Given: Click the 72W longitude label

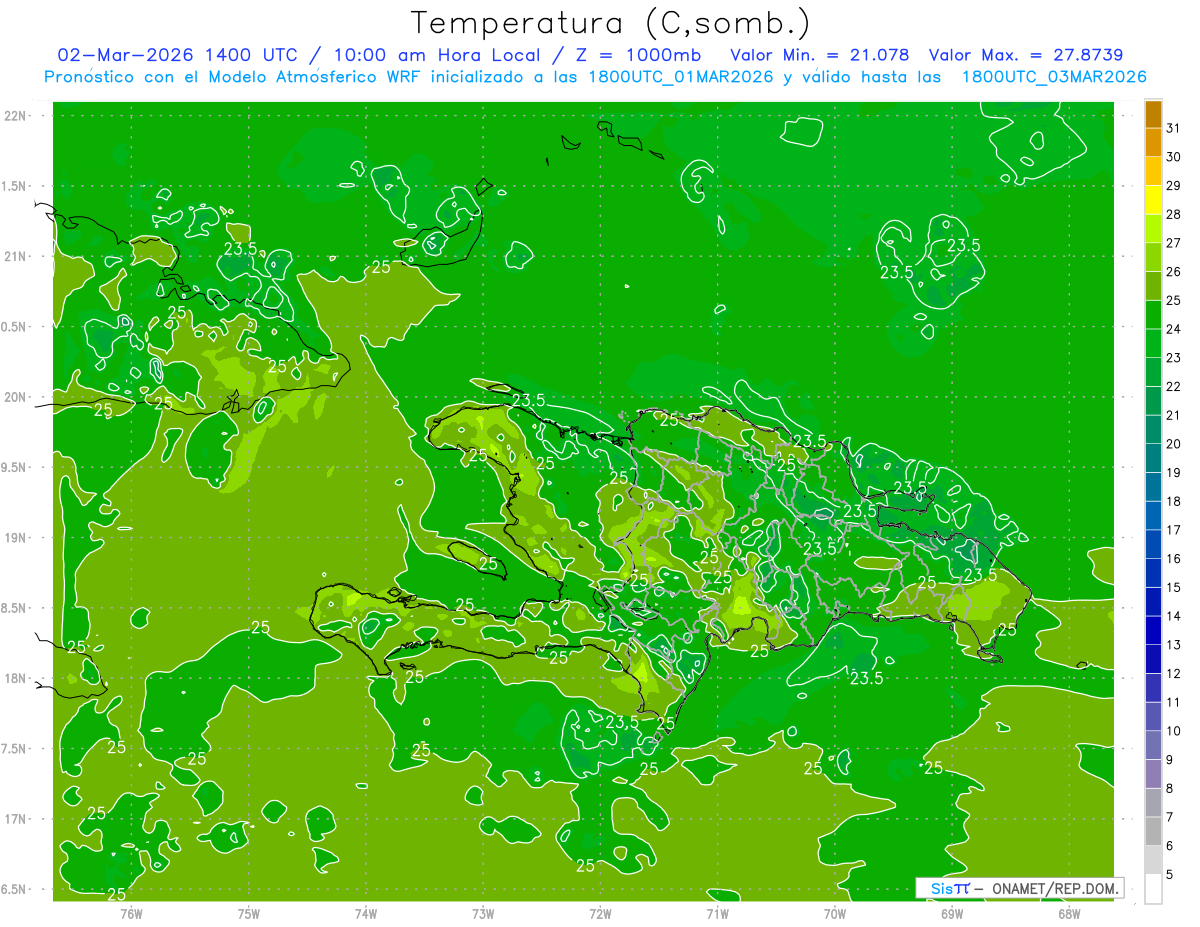Looking at the screenshot, I should point(600,913).
